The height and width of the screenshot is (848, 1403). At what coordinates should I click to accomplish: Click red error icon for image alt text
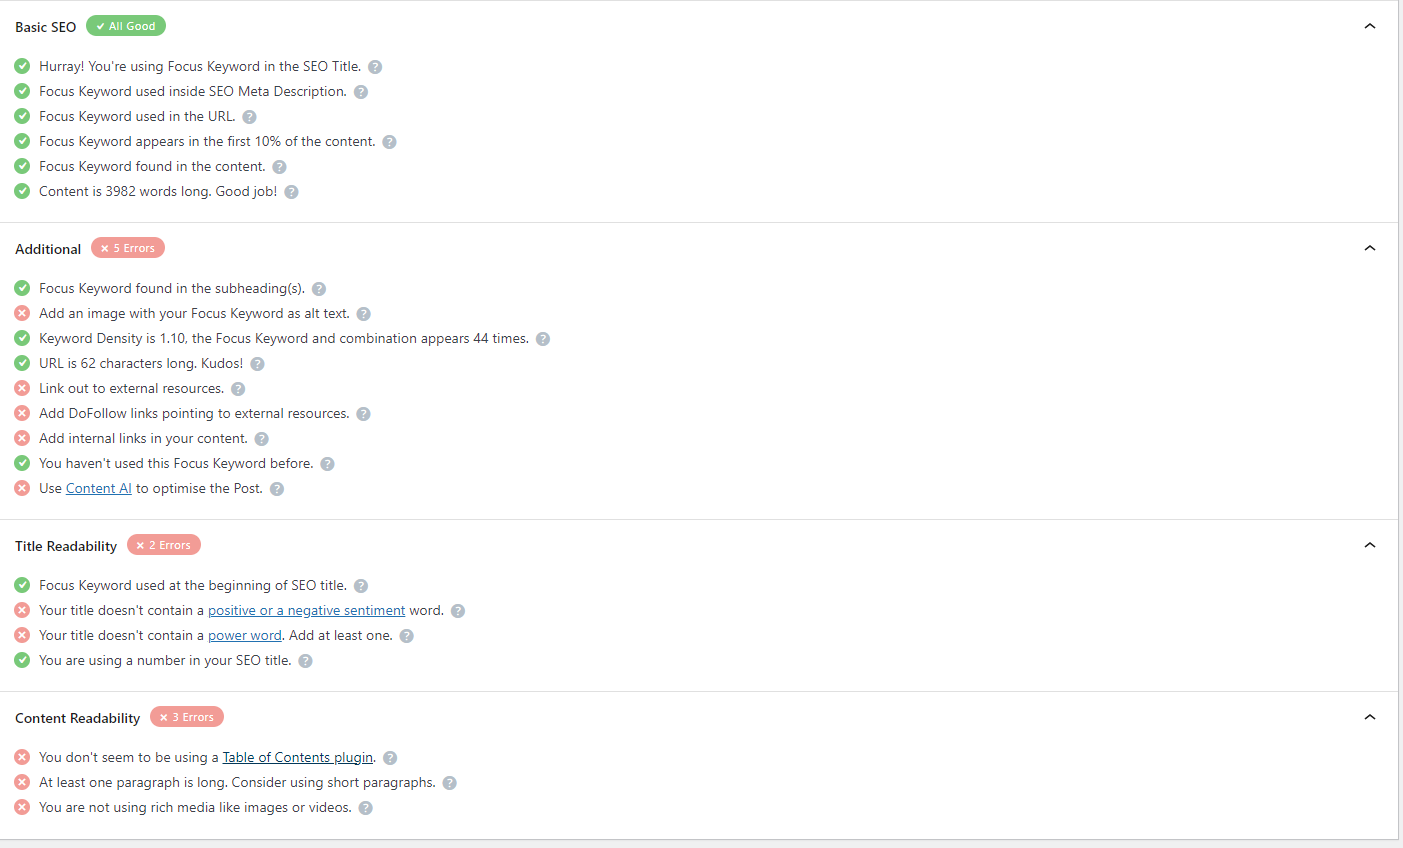22,313
